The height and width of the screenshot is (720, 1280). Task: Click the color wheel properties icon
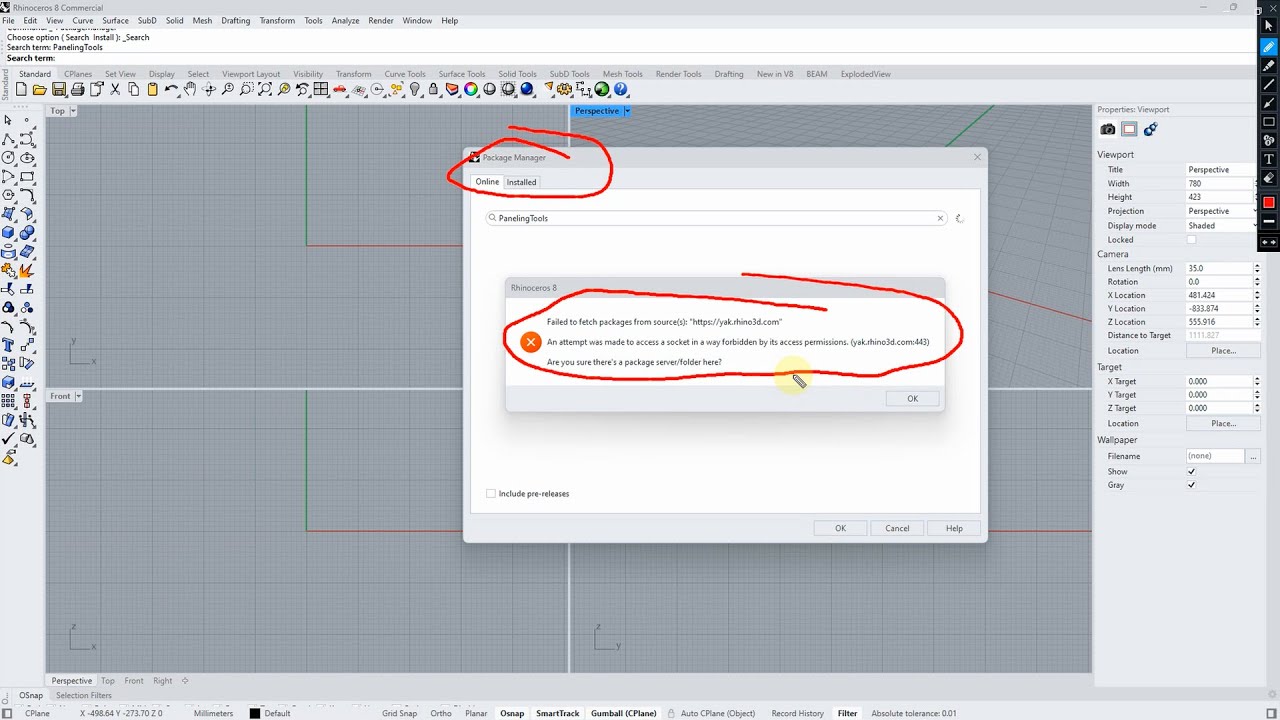(x=471, y=89)
